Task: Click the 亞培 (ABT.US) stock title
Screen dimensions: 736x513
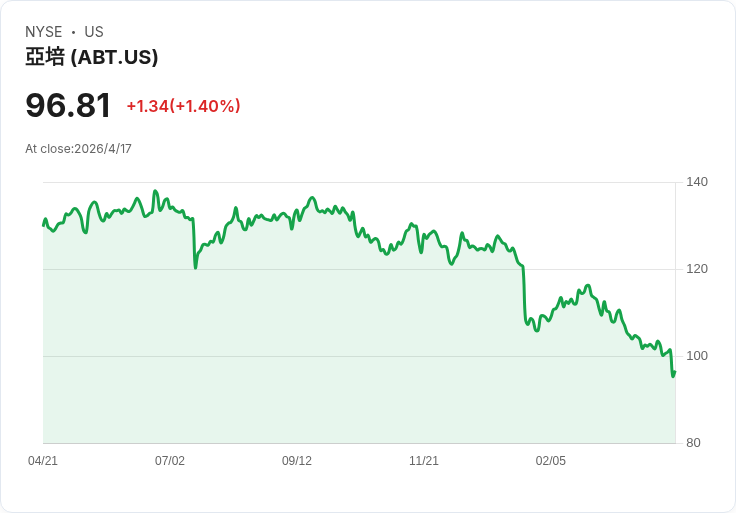Action: point(92,58)
